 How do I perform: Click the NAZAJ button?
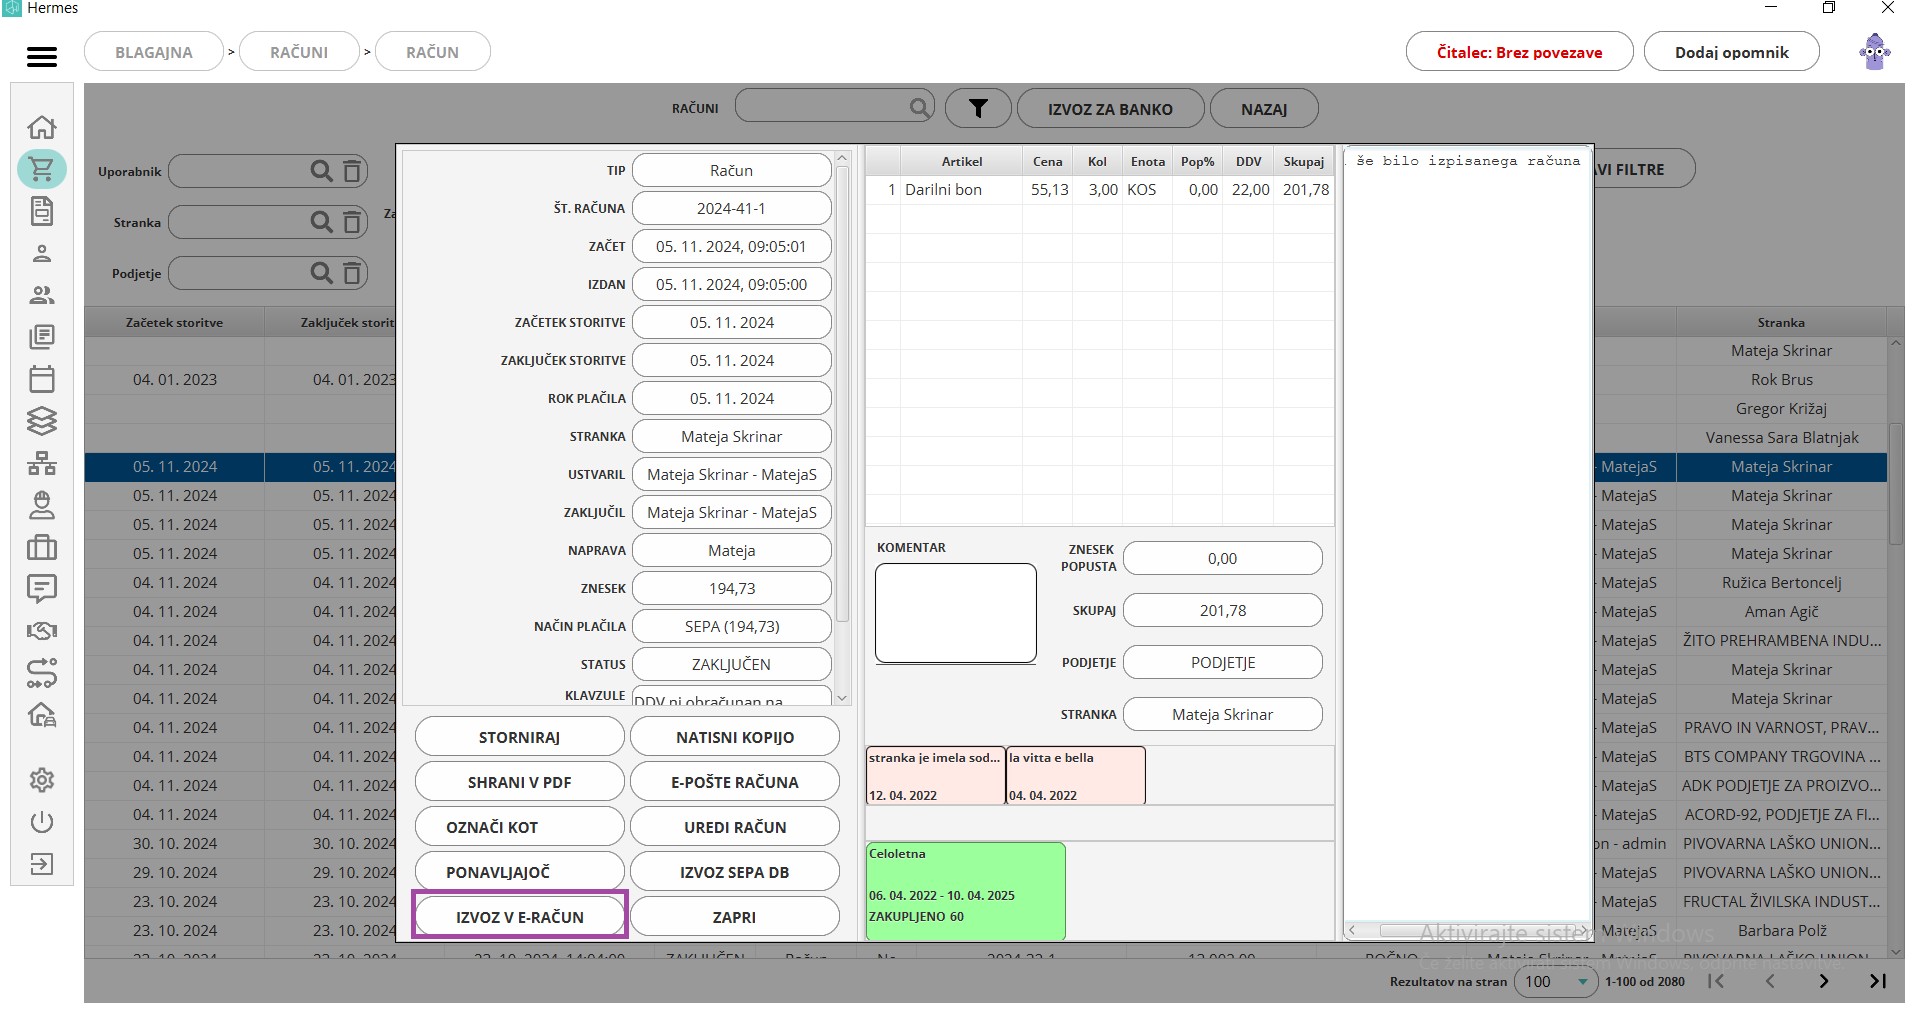click(x=1264, y=109)
